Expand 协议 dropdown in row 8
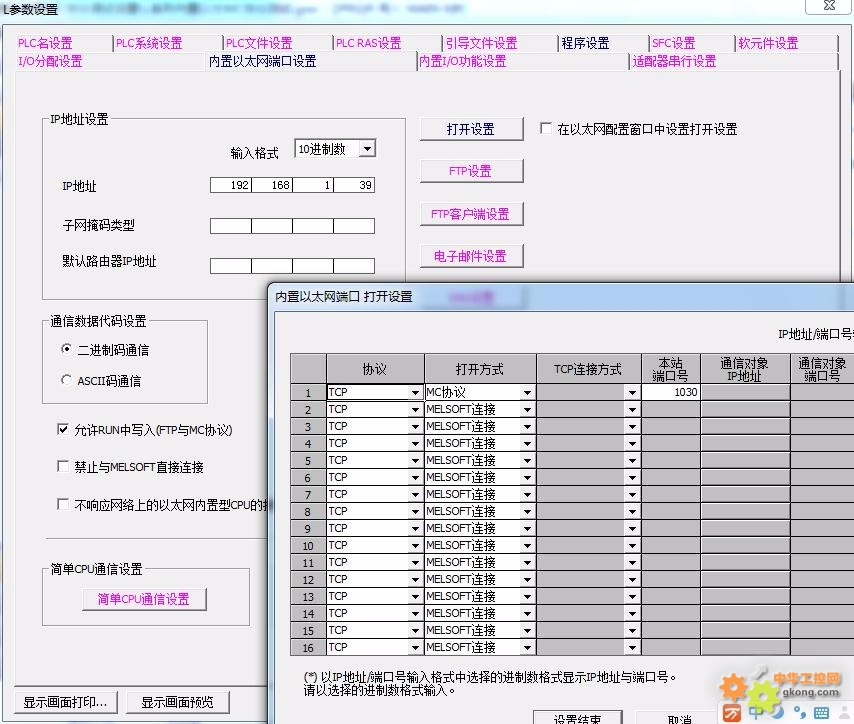Viewport: 854px width, 724px height. pyautogui.click(x=415, y=512)
